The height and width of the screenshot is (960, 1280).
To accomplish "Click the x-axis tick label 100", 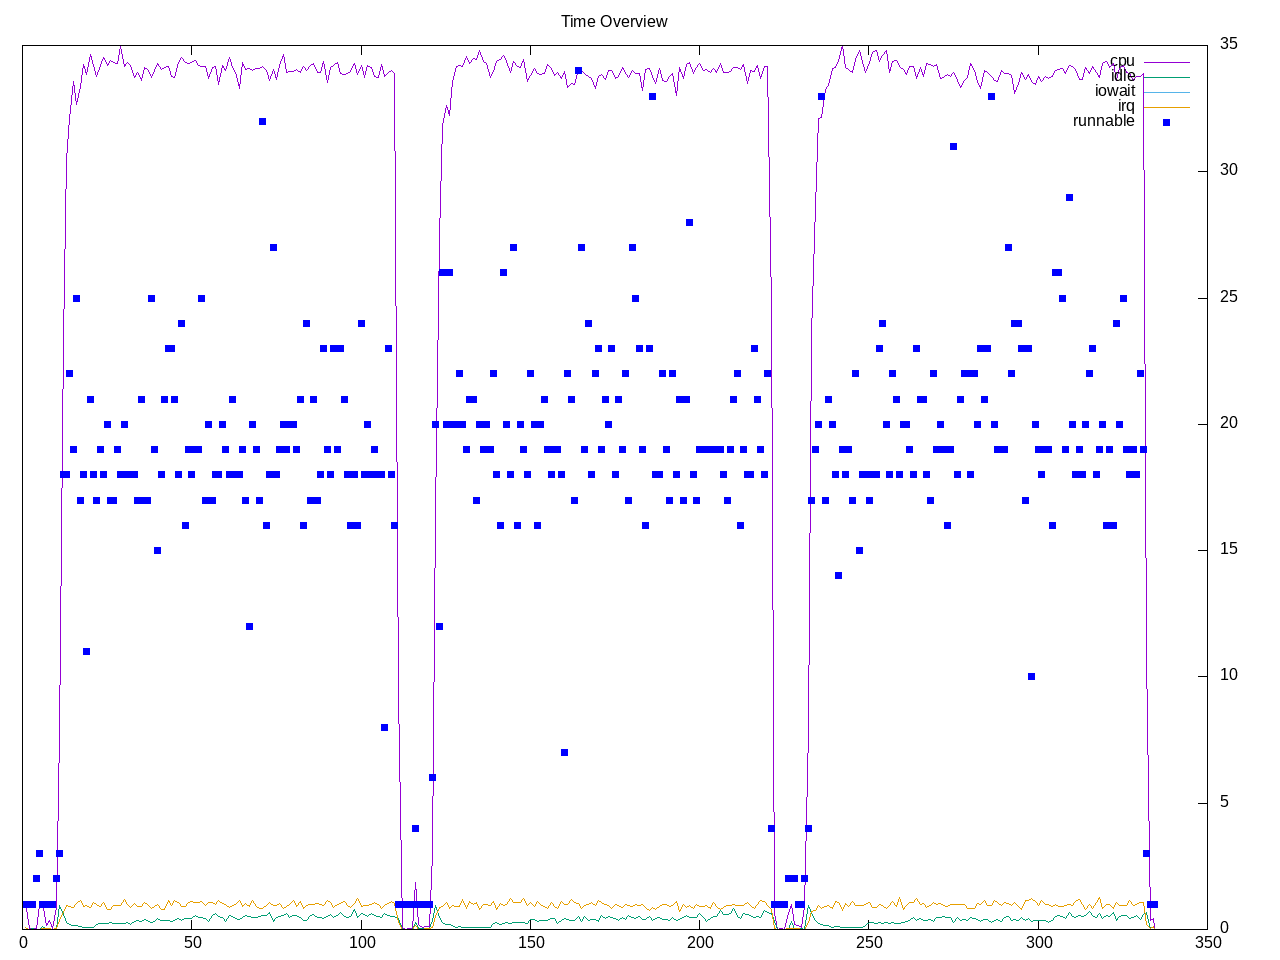I will point(362,942).
